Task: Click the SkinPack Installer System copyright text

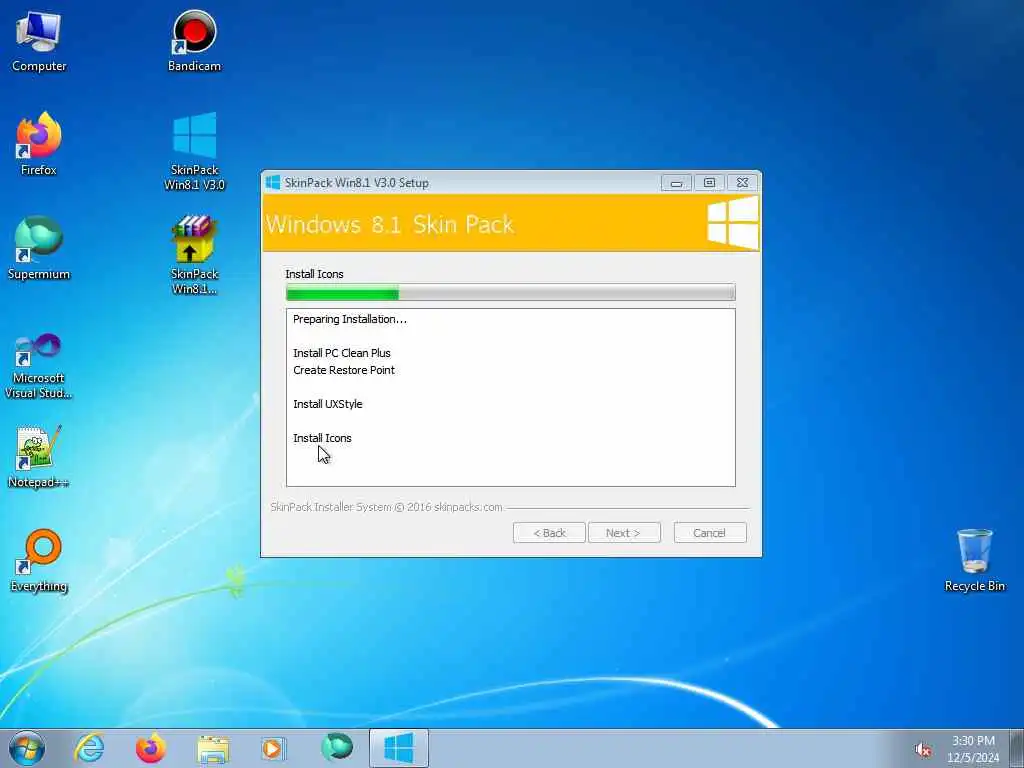Action: pyautogui.click(x=387, y=507)
